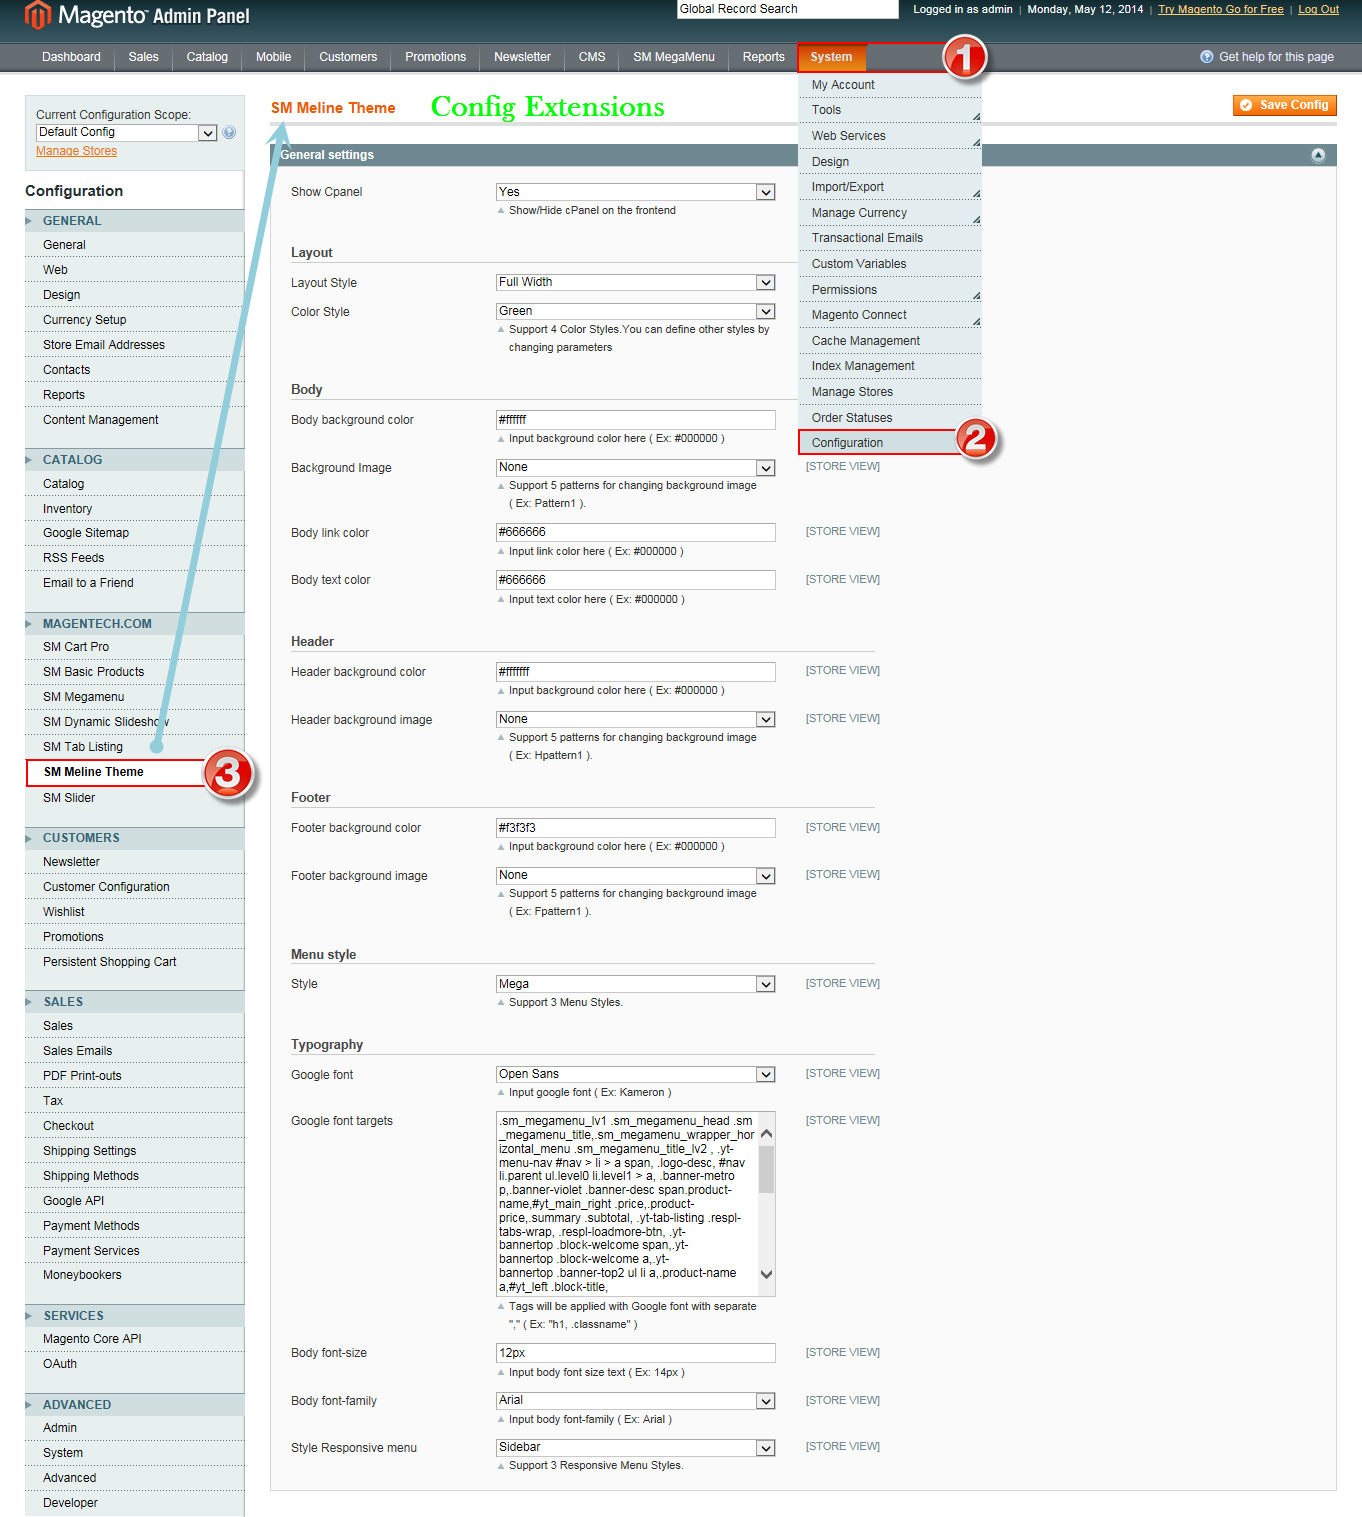Screen dimensions: 1362x1517
Task: Click the Body text color input field
Action: 636,580
